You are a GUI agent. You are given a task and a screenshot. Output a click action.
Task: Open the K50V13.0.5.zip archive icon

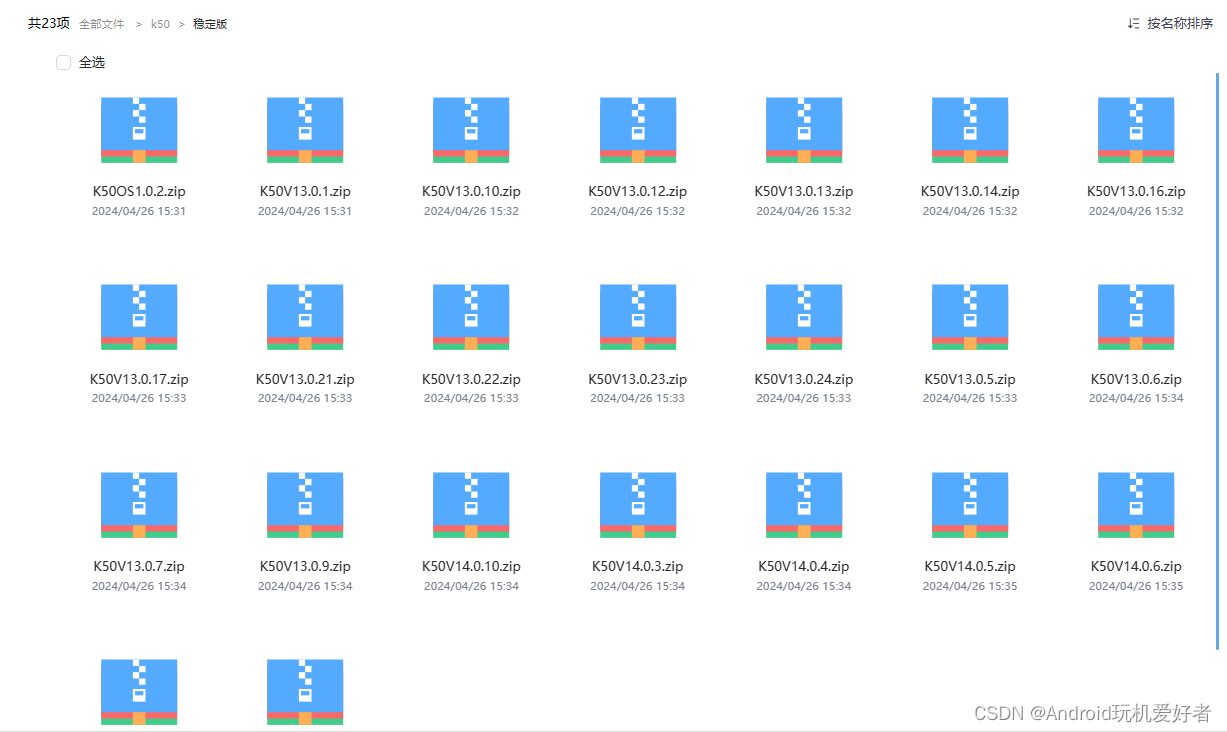point(970,317)
